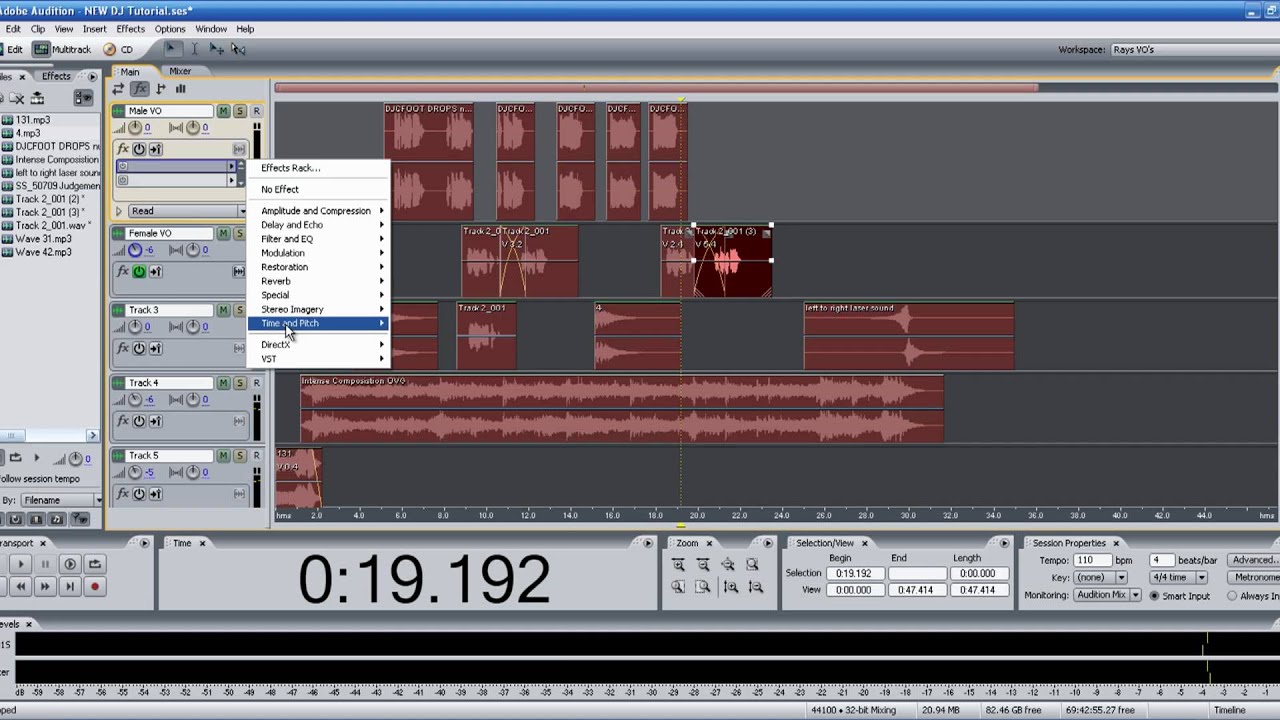Open the Effects menu in menu bar

pyautogui.click(x=130, y=29)
